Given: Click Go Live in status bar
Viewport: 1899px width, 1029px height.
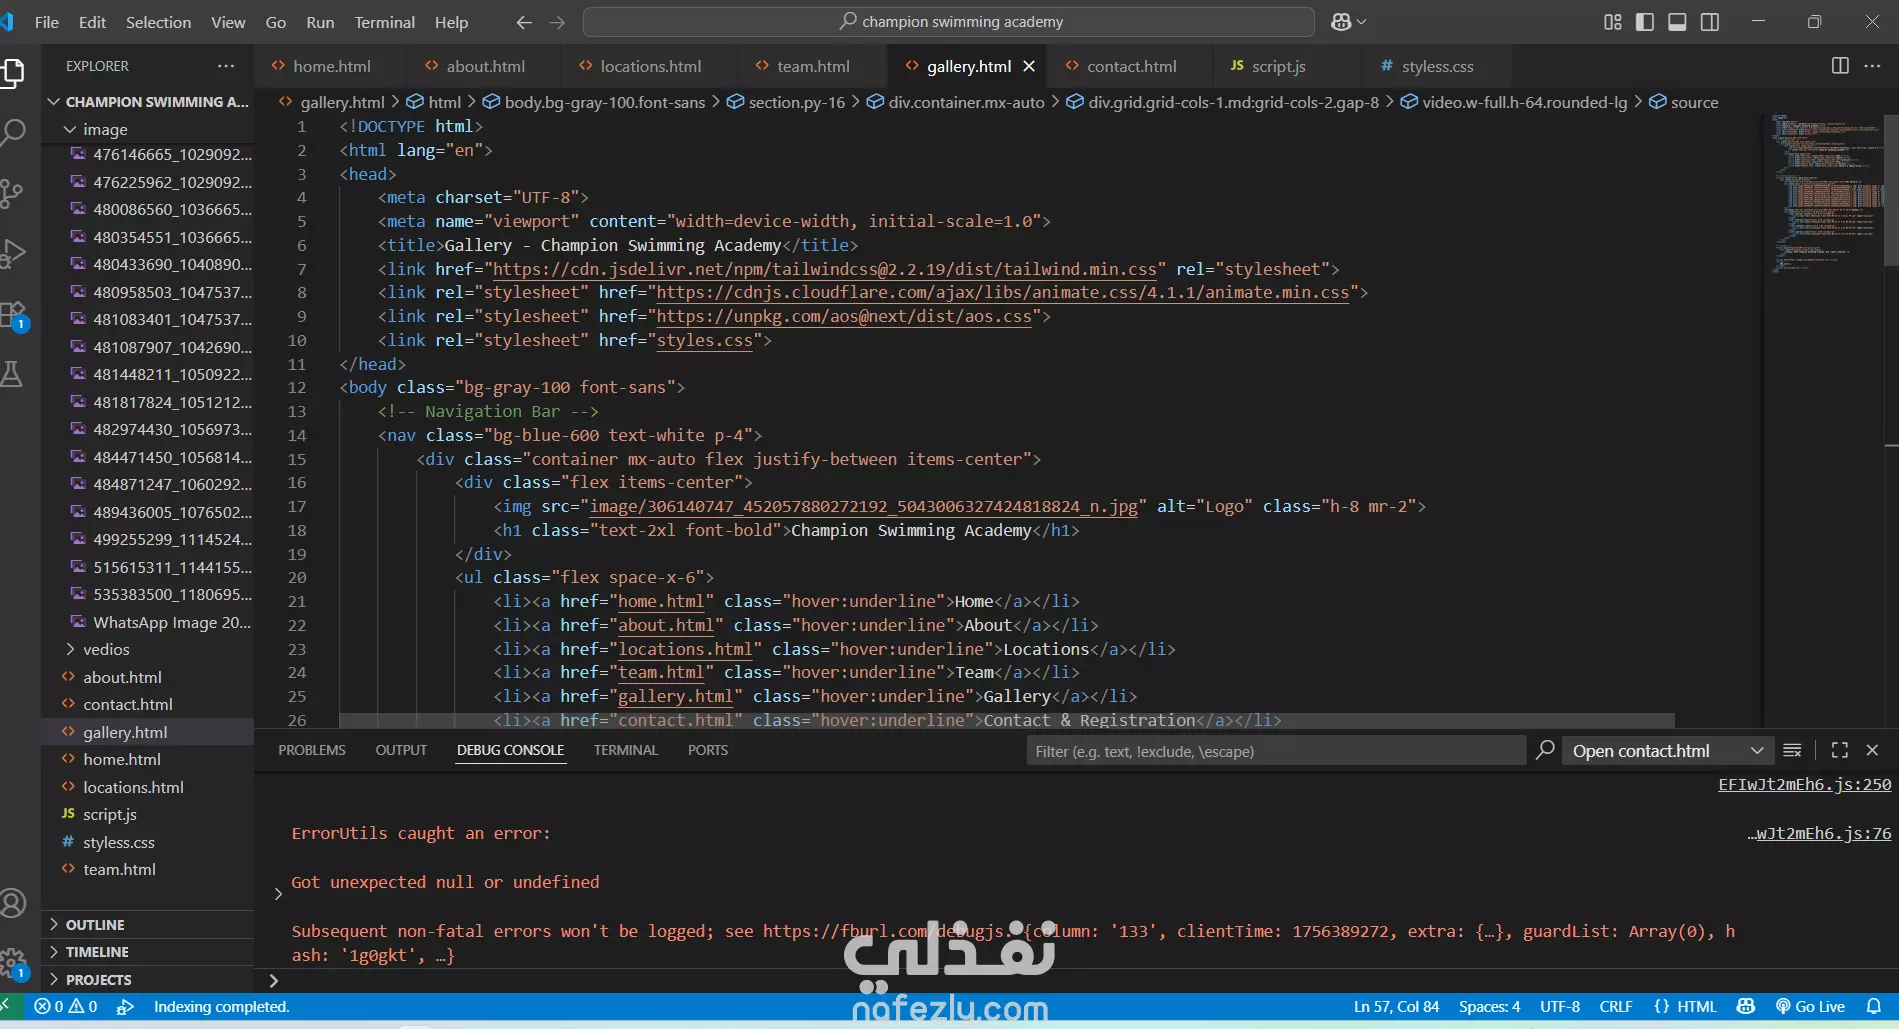Looking at the screenshot, I should point(1810,1007).
